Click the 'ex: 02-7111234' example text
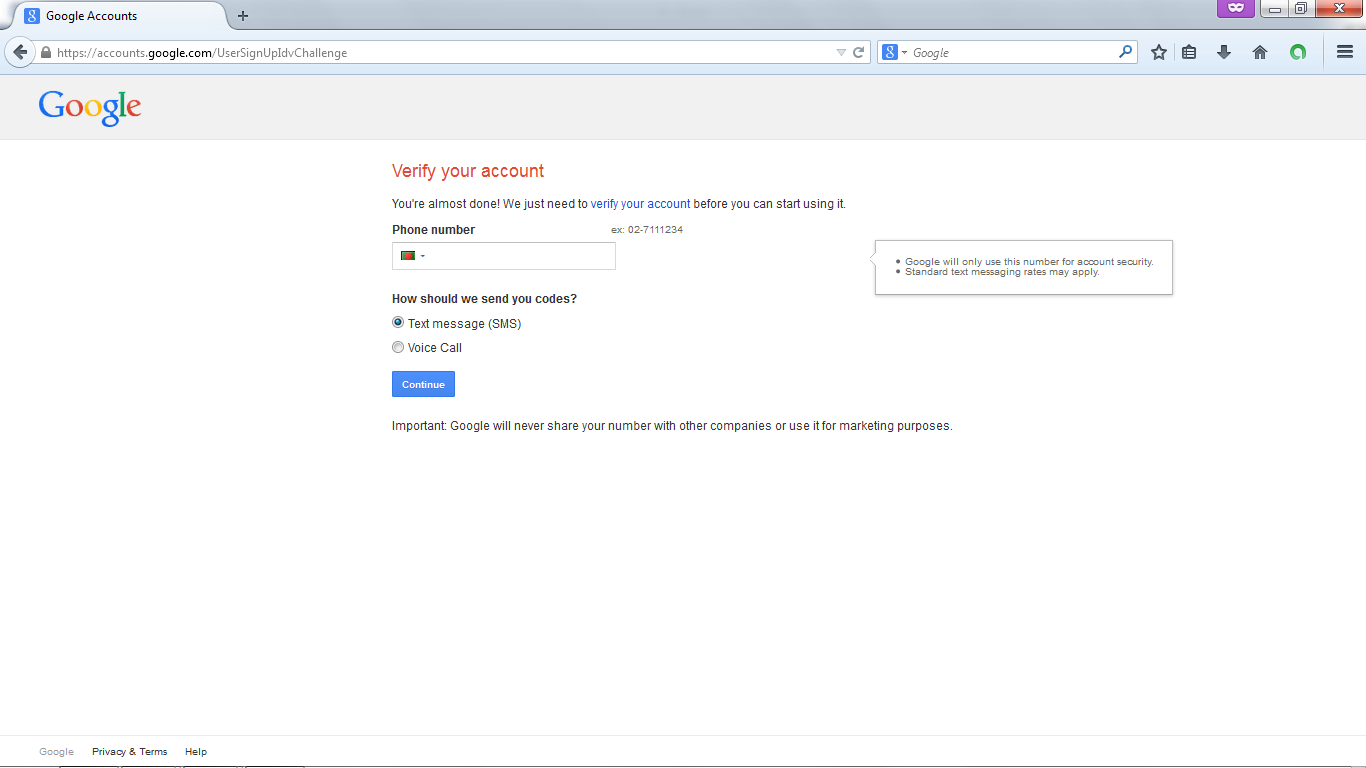1366x768 pixels. (x=647, y=230)
